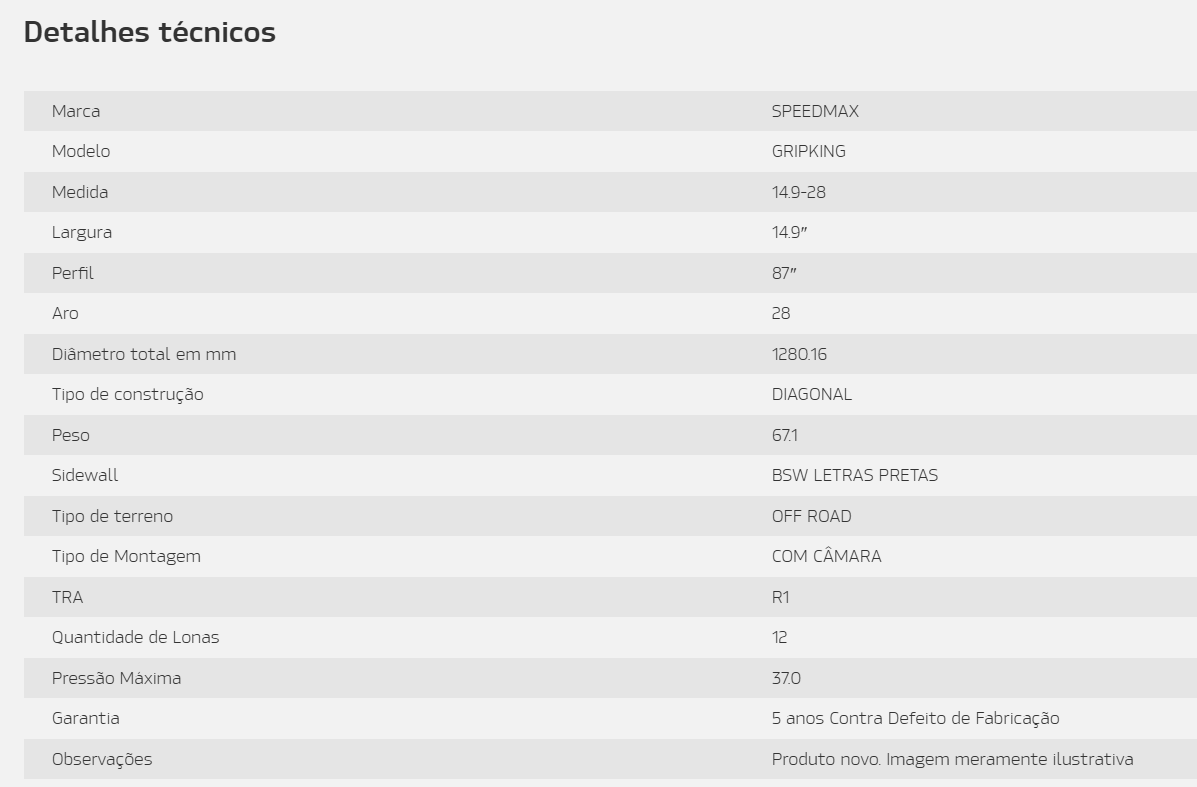This screenshot has width=1197, height=787.
Task: Click the Quantidade de Lonas label
Action: 136,637
